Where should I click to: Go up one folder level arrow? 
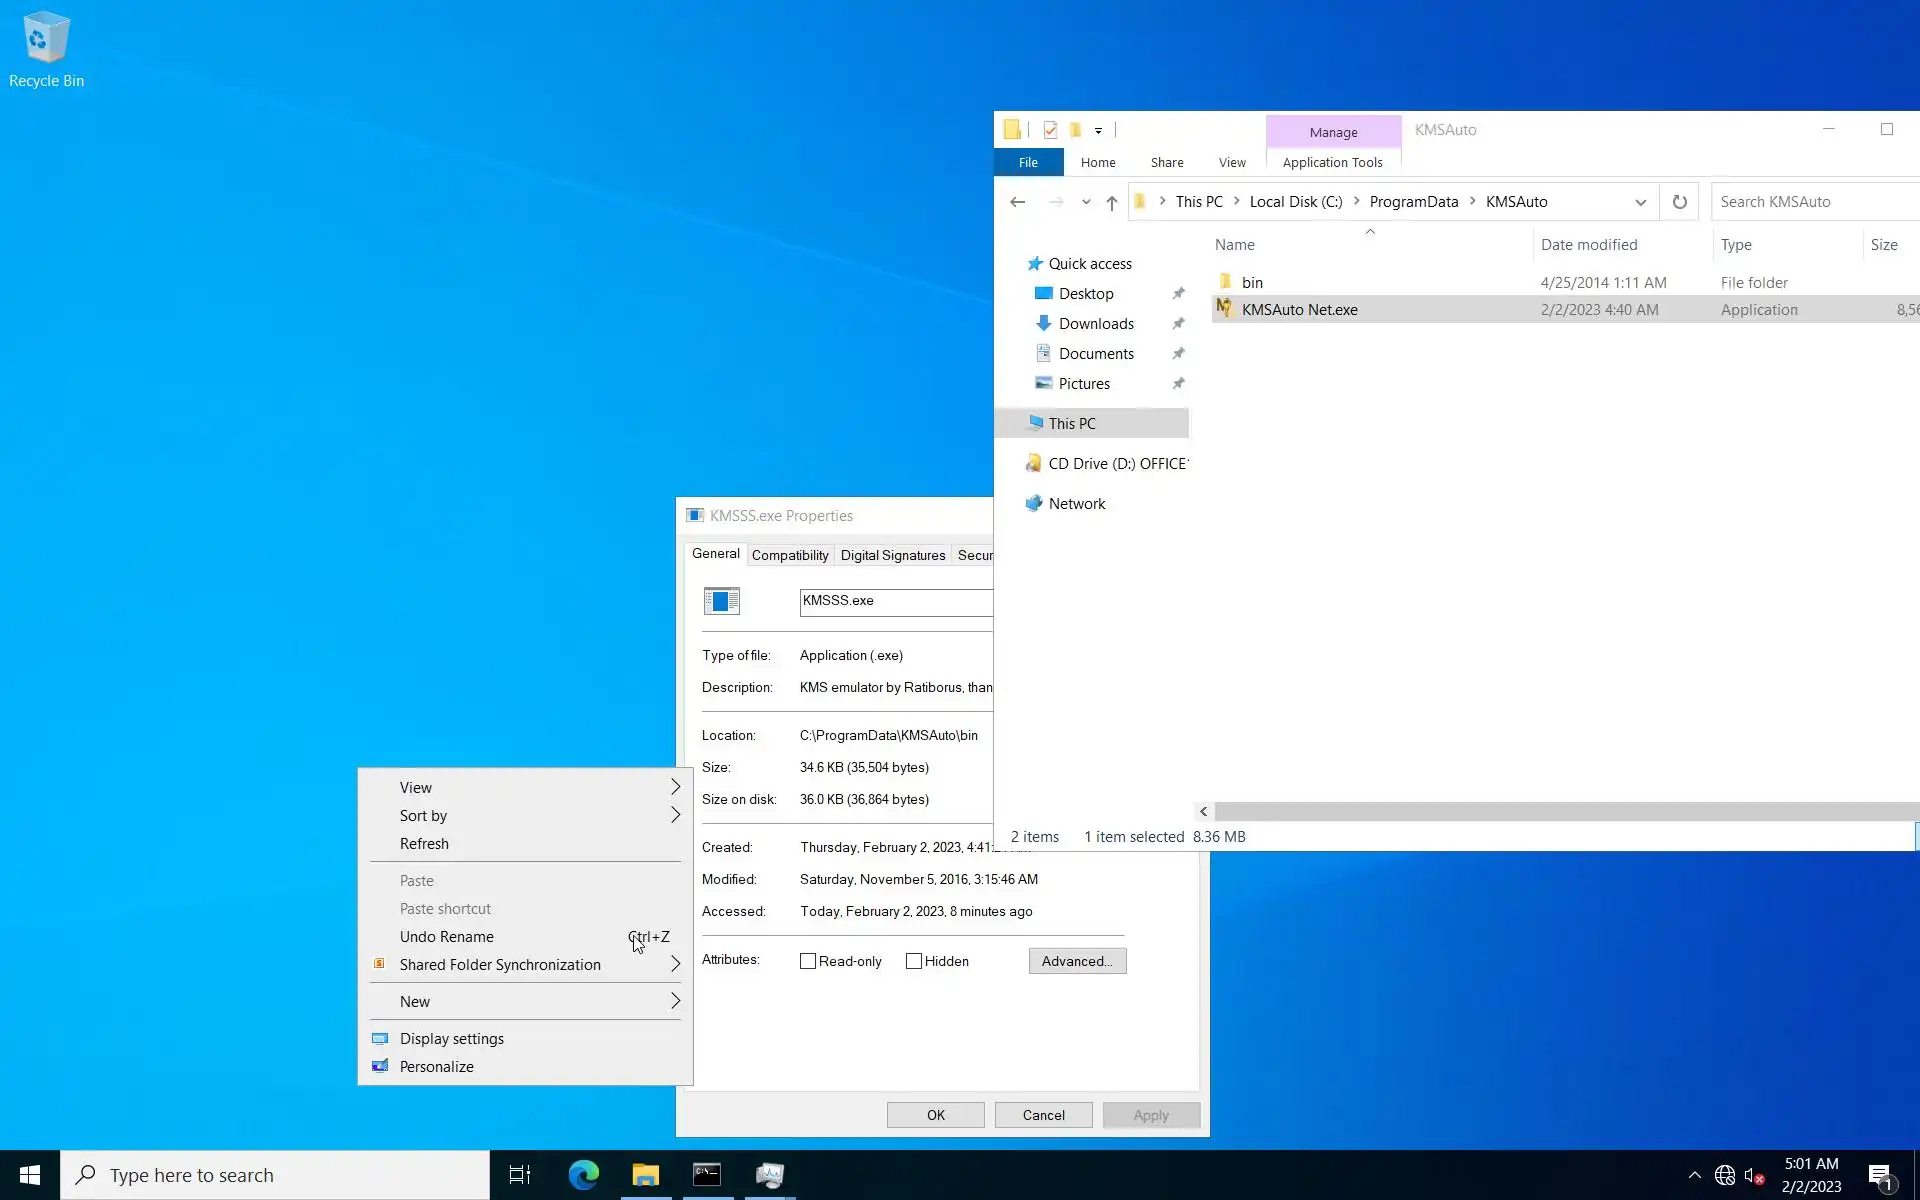point(1111,202)
